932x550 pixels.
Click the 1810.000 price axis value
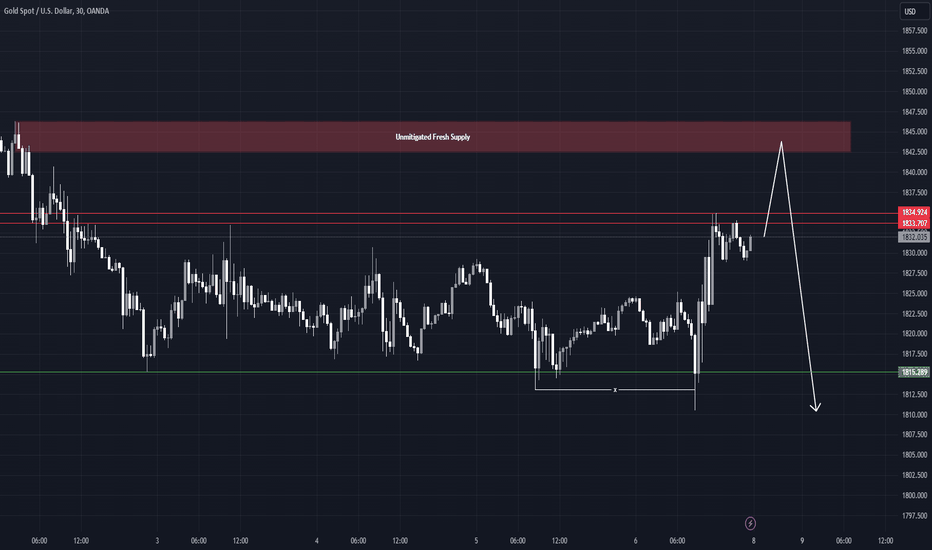914,414
